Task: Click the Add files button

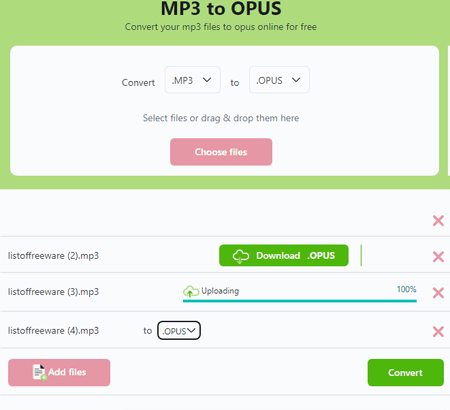Action: tap(59, 372)
